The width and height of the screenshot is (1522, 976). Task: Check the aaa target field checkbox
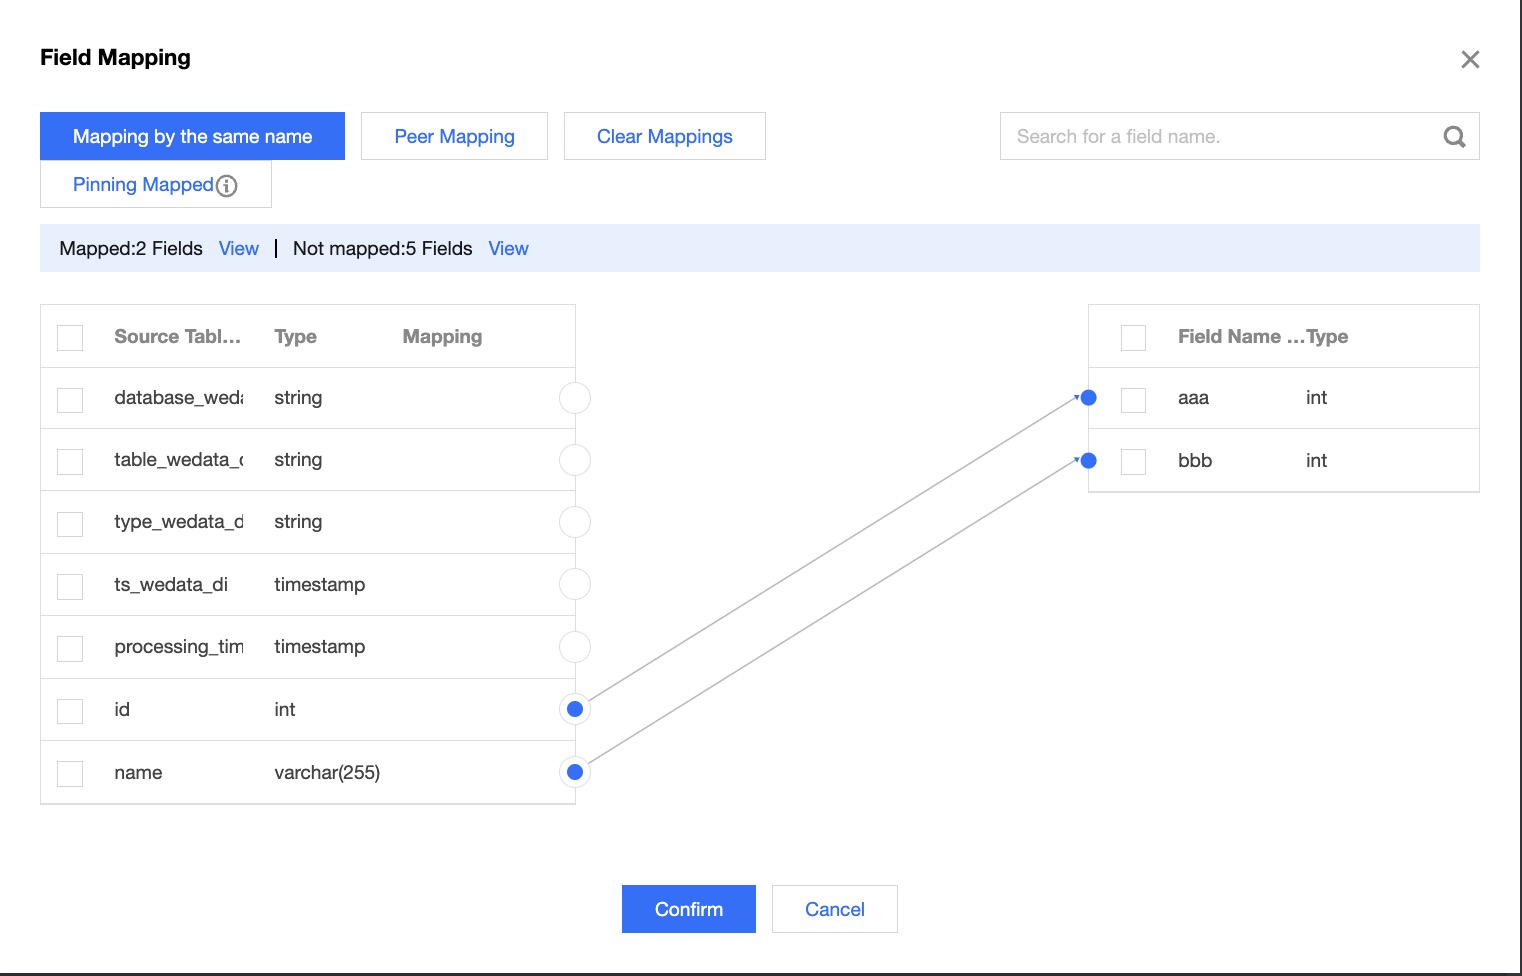pyautogui.click(x=1133, y=400)
